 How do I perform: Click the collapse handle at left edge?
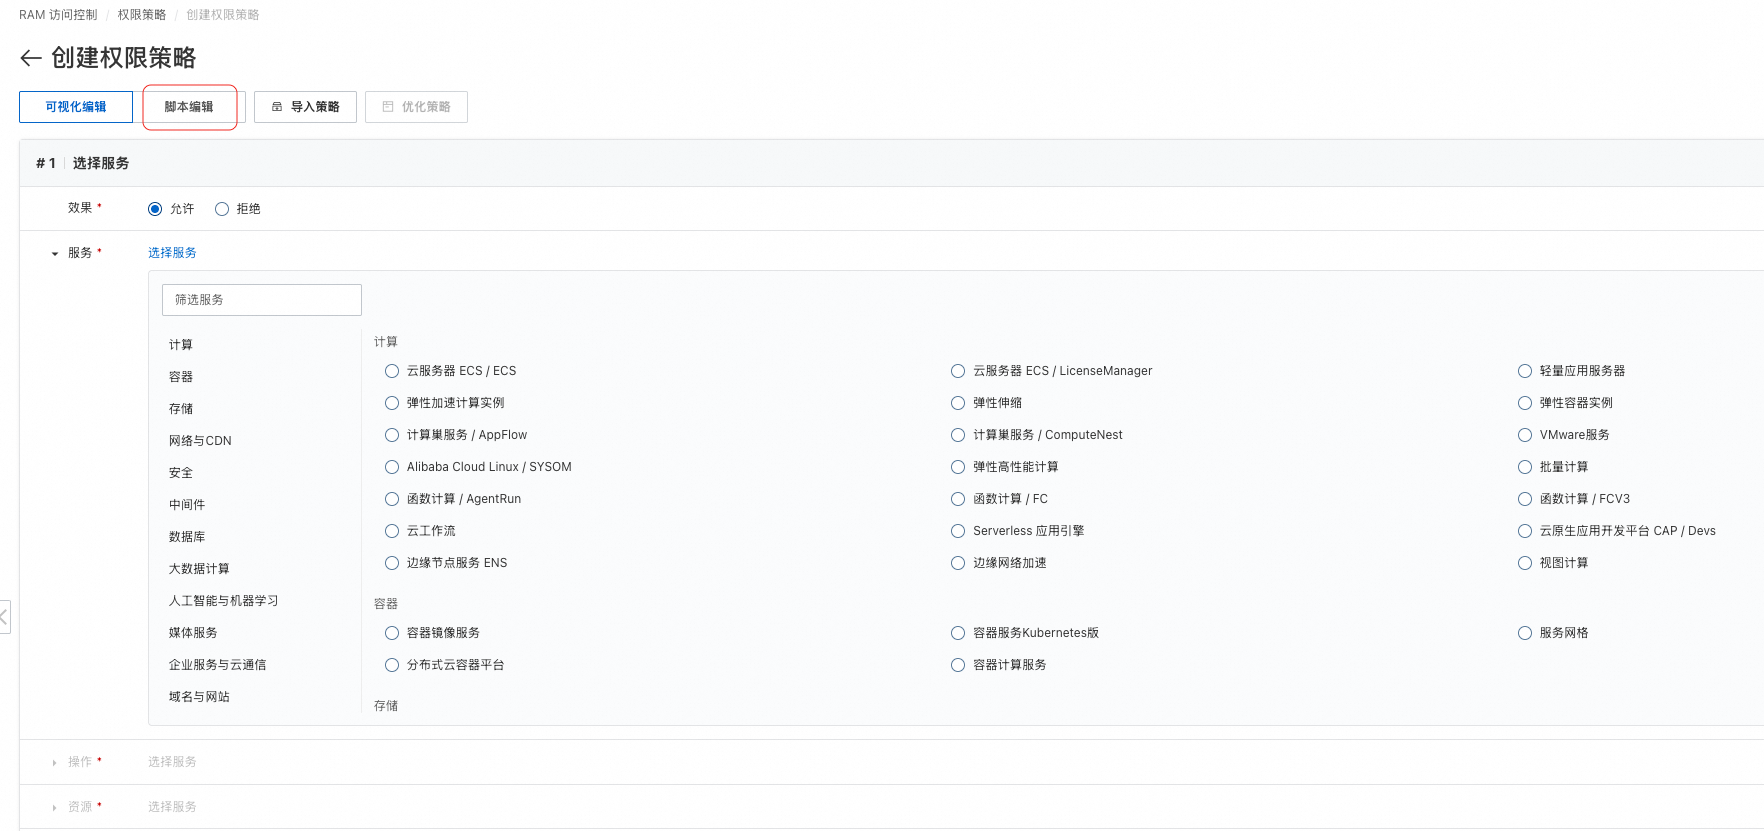pos(4,616)
